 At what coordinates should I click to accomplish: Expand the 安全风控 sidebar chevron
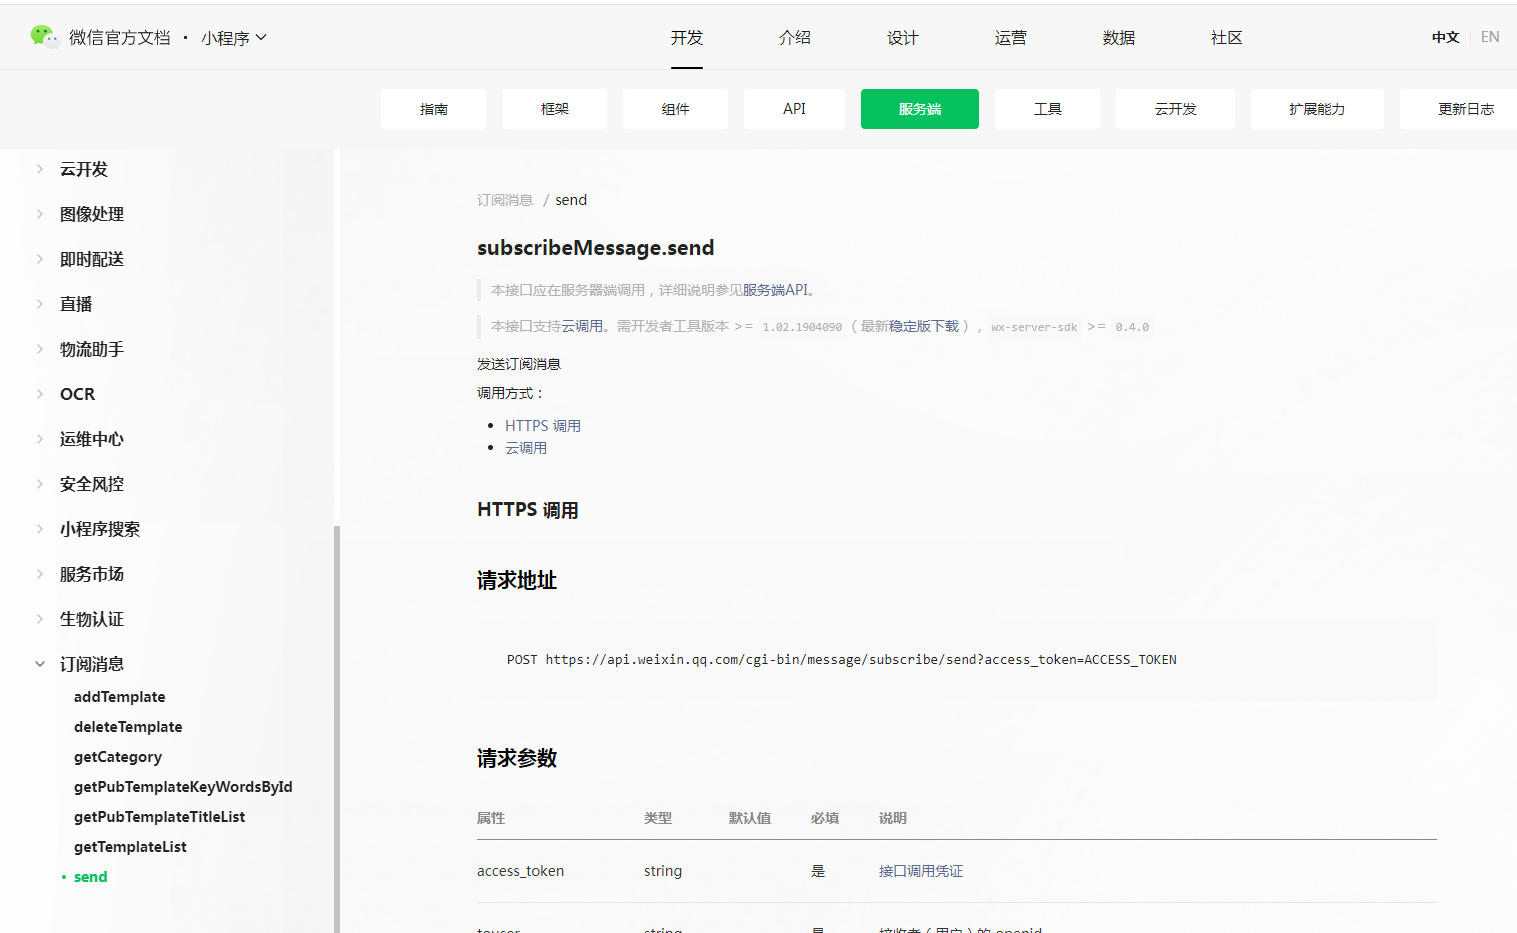point(40,484)
